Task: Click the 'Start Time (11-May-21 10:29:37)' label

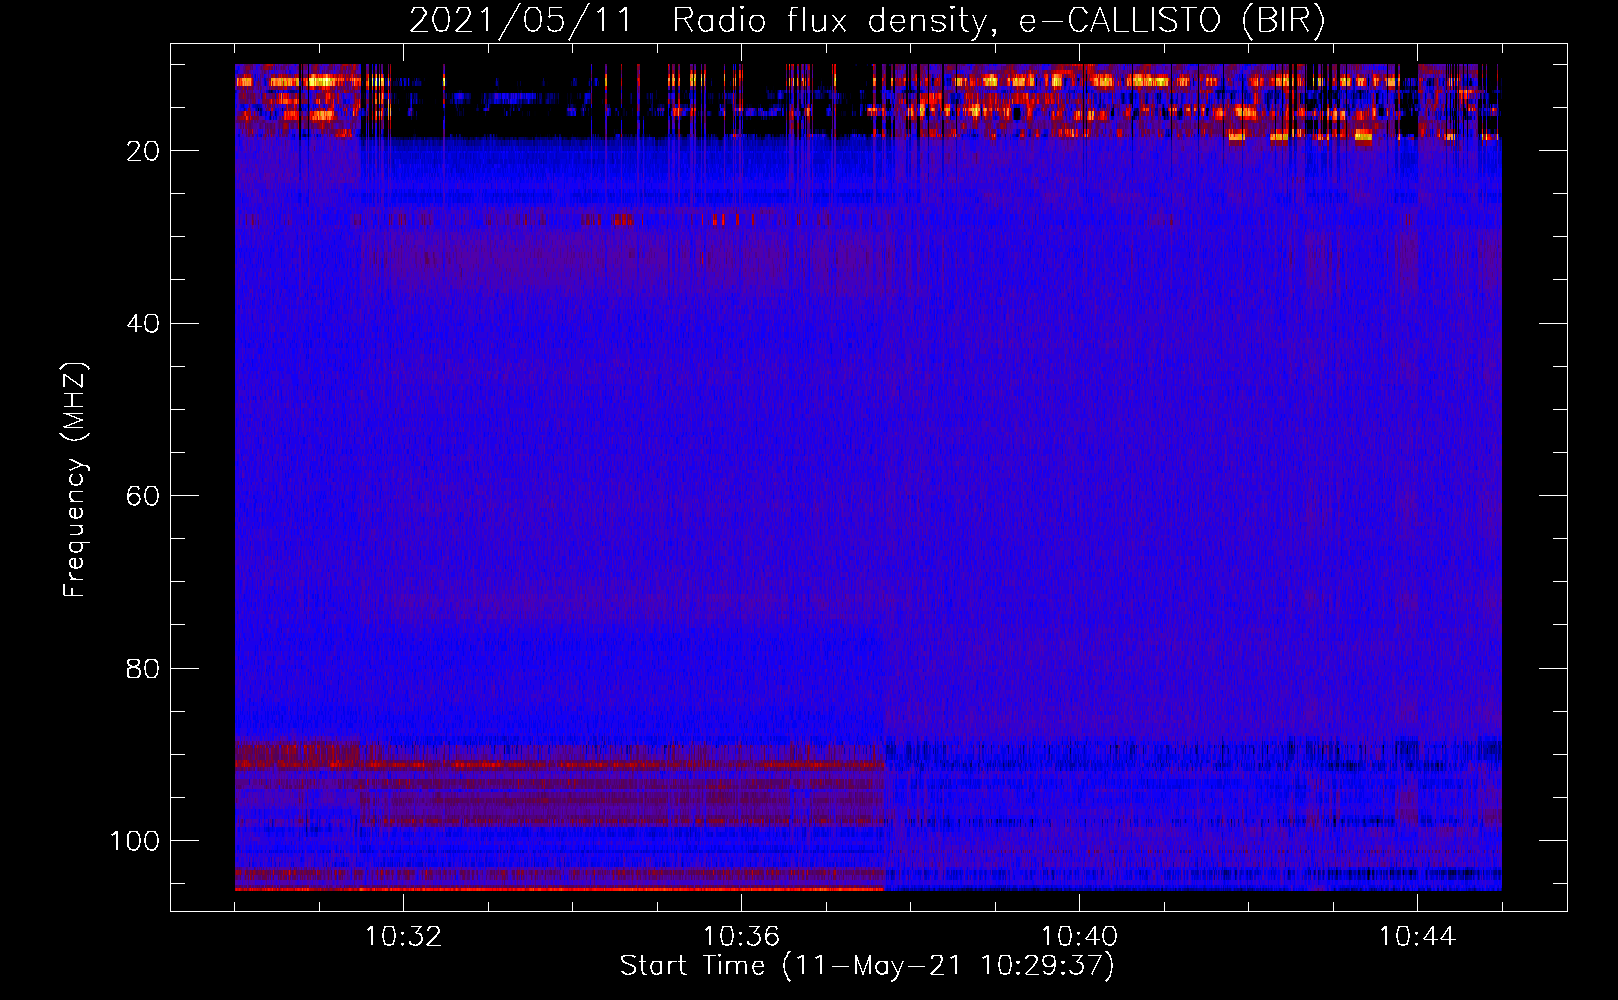Action: pos(867,966)
